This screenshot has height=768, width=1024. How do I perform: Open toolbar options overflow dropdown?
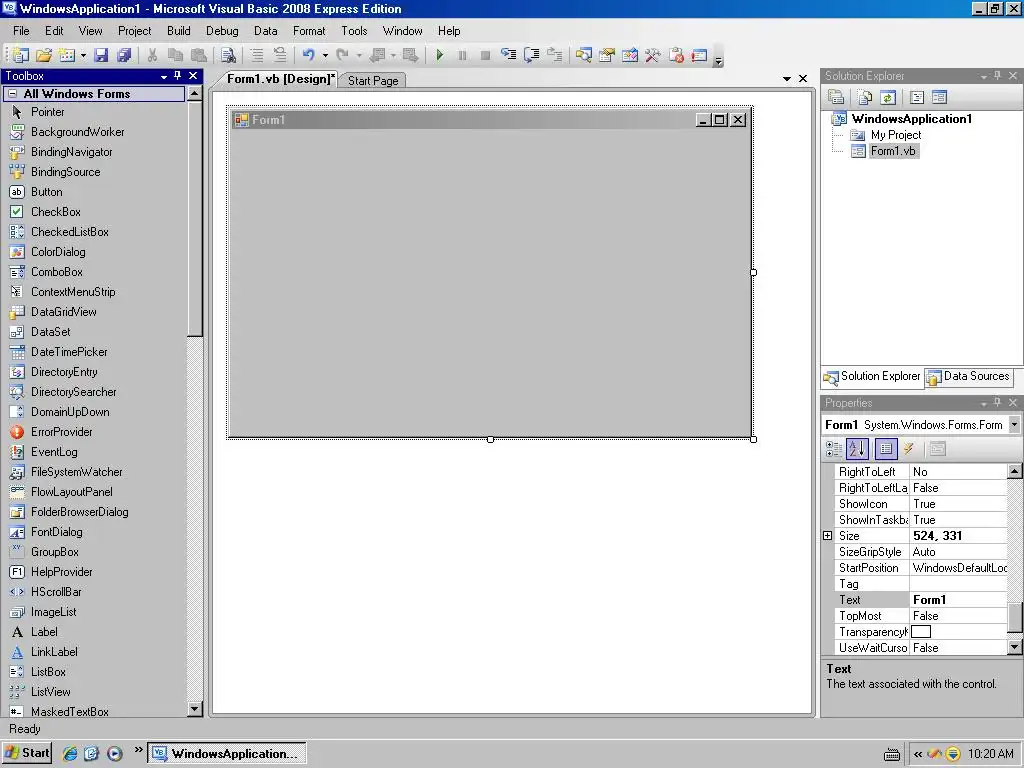(x=718, y=61)
